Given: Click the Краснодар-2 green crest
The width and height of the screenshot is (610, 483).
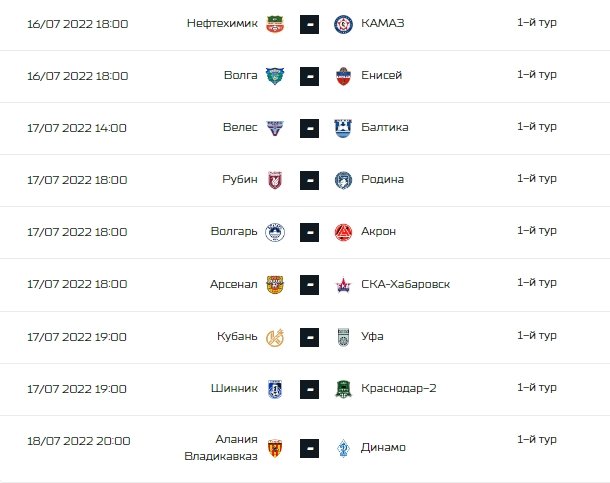Looking at the screenshot, I should pos(343,389).
